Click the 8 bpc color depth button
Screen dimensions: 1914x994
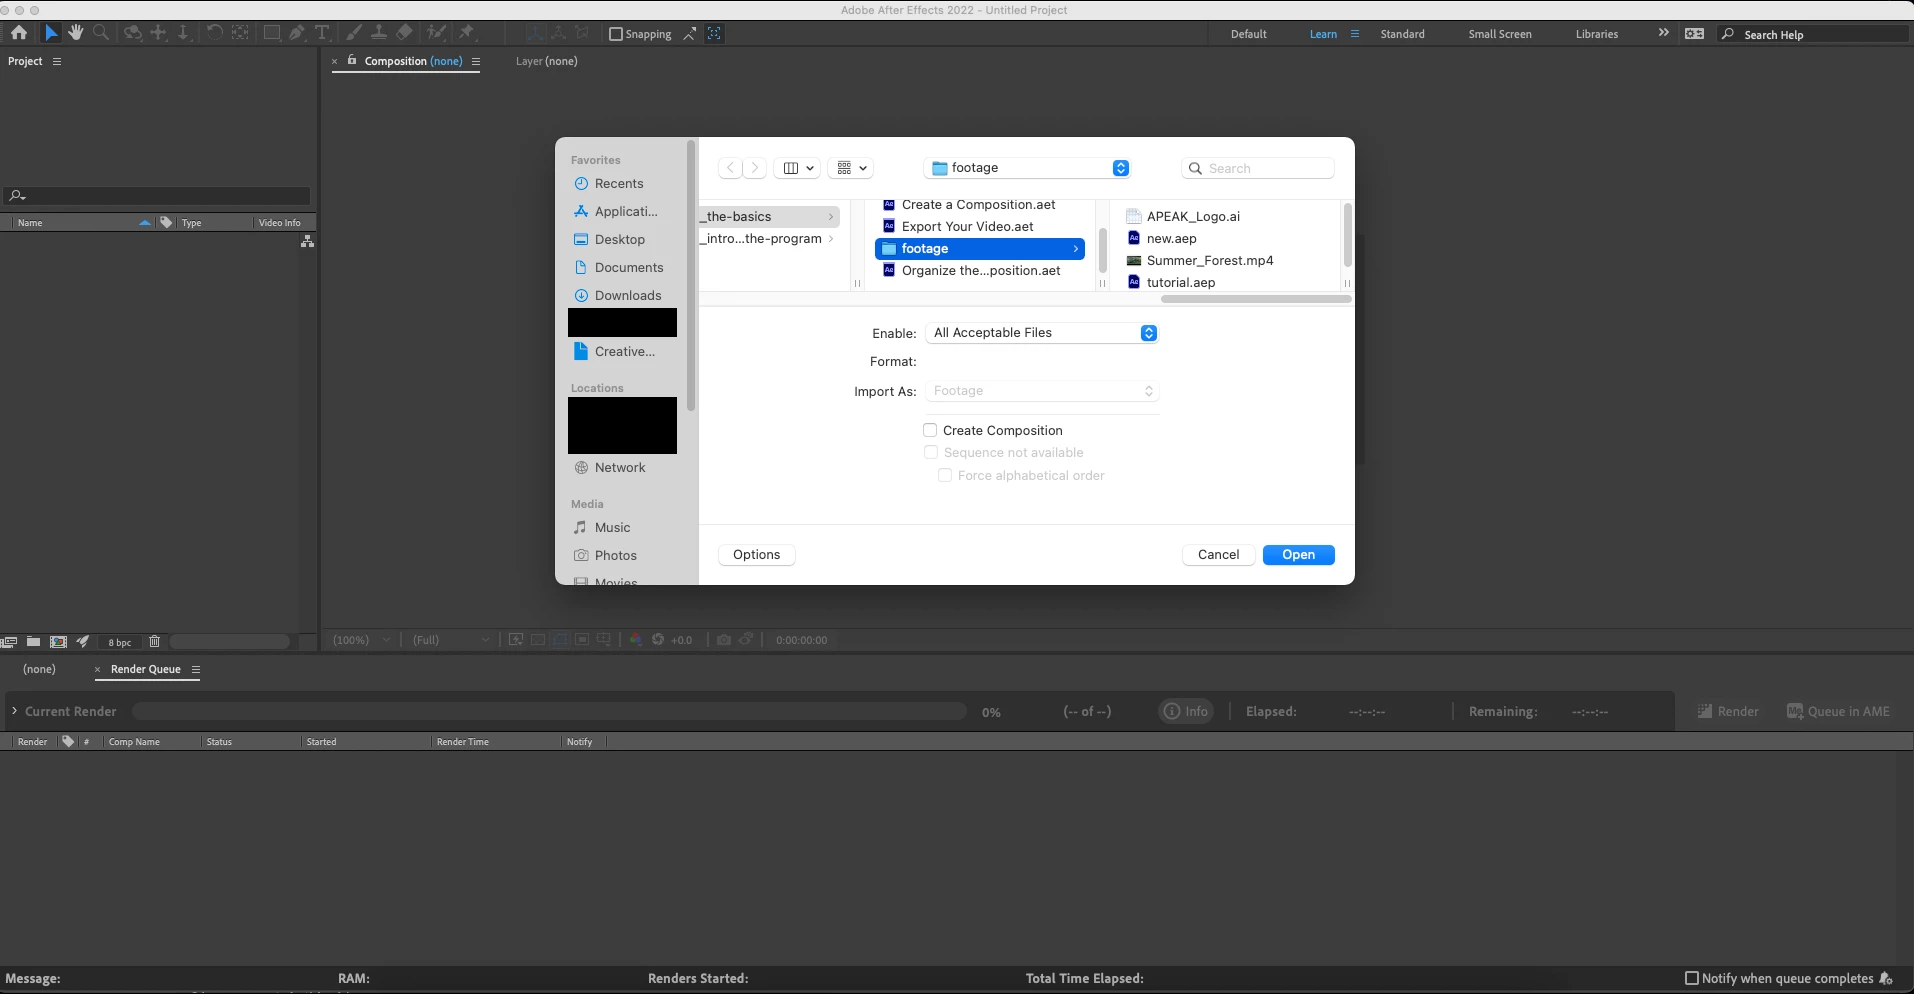[x=119, y=642]
